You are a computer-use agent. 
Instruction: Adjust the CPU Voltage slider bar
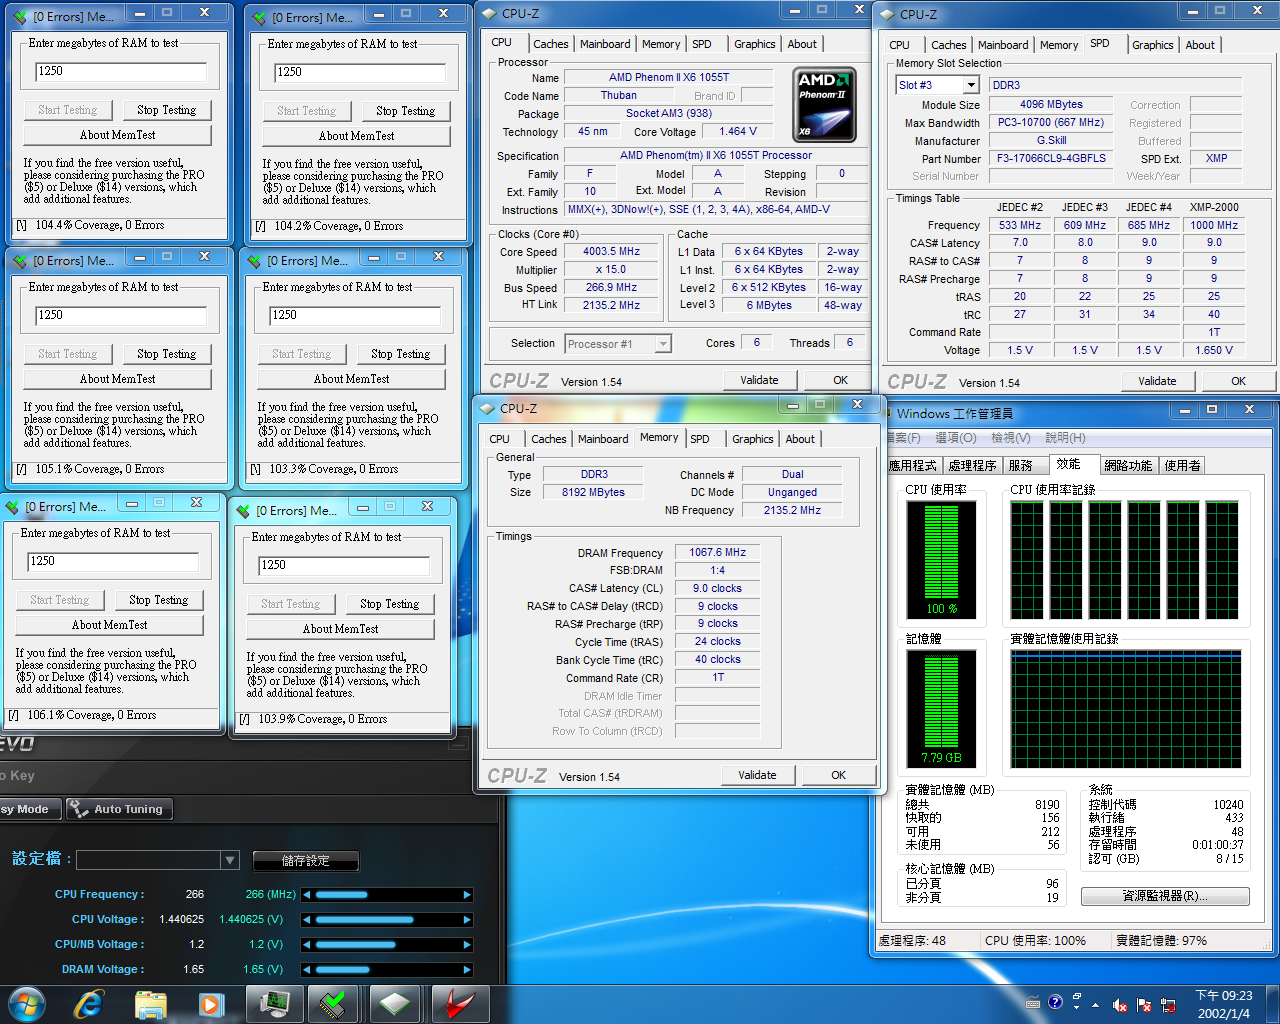pyautogui.click(x=387, y=920)
